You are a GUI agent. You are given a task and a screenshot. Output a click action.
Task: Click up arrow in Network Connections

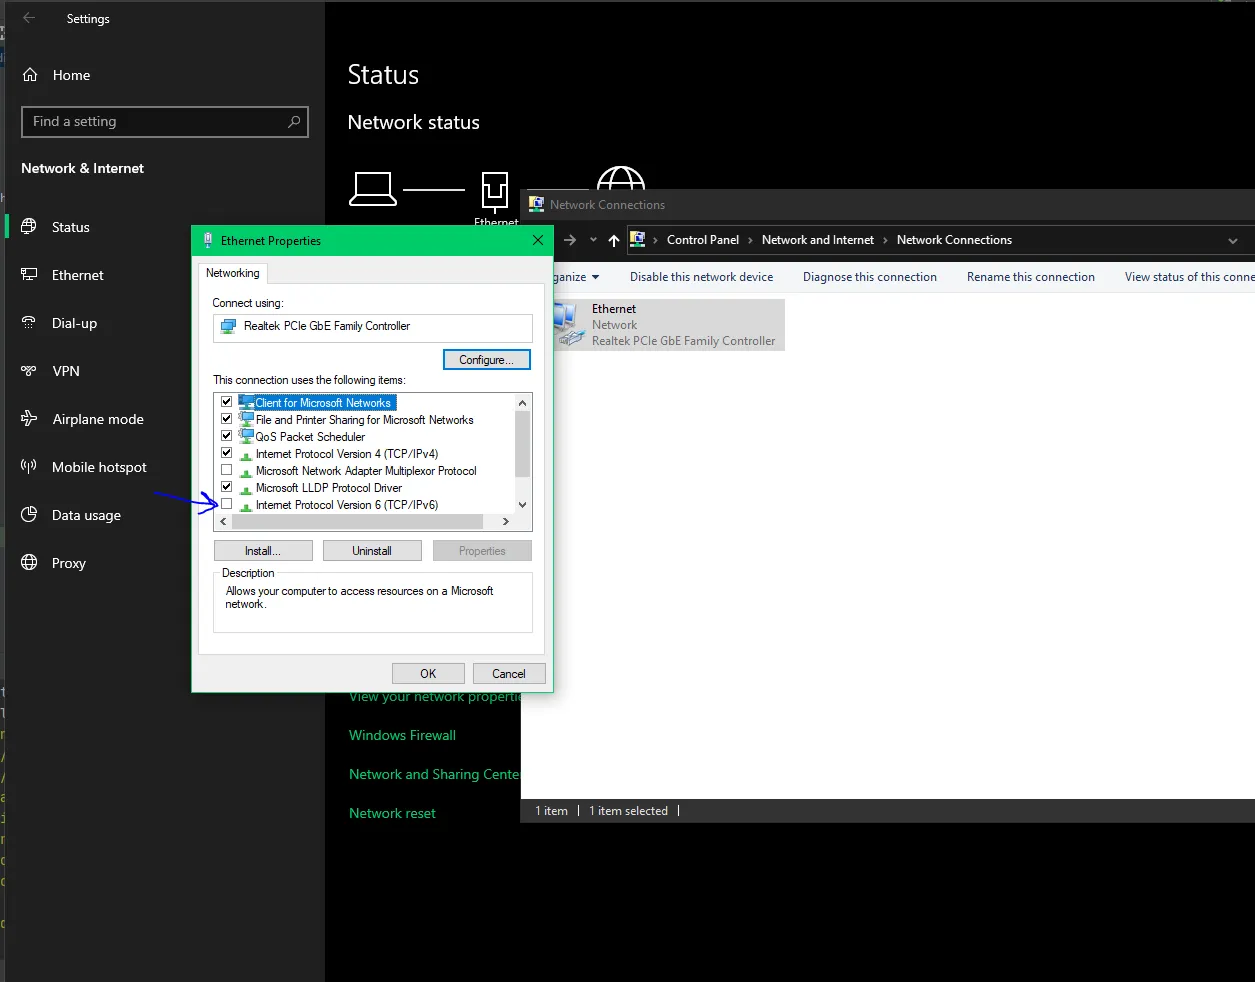614,240
